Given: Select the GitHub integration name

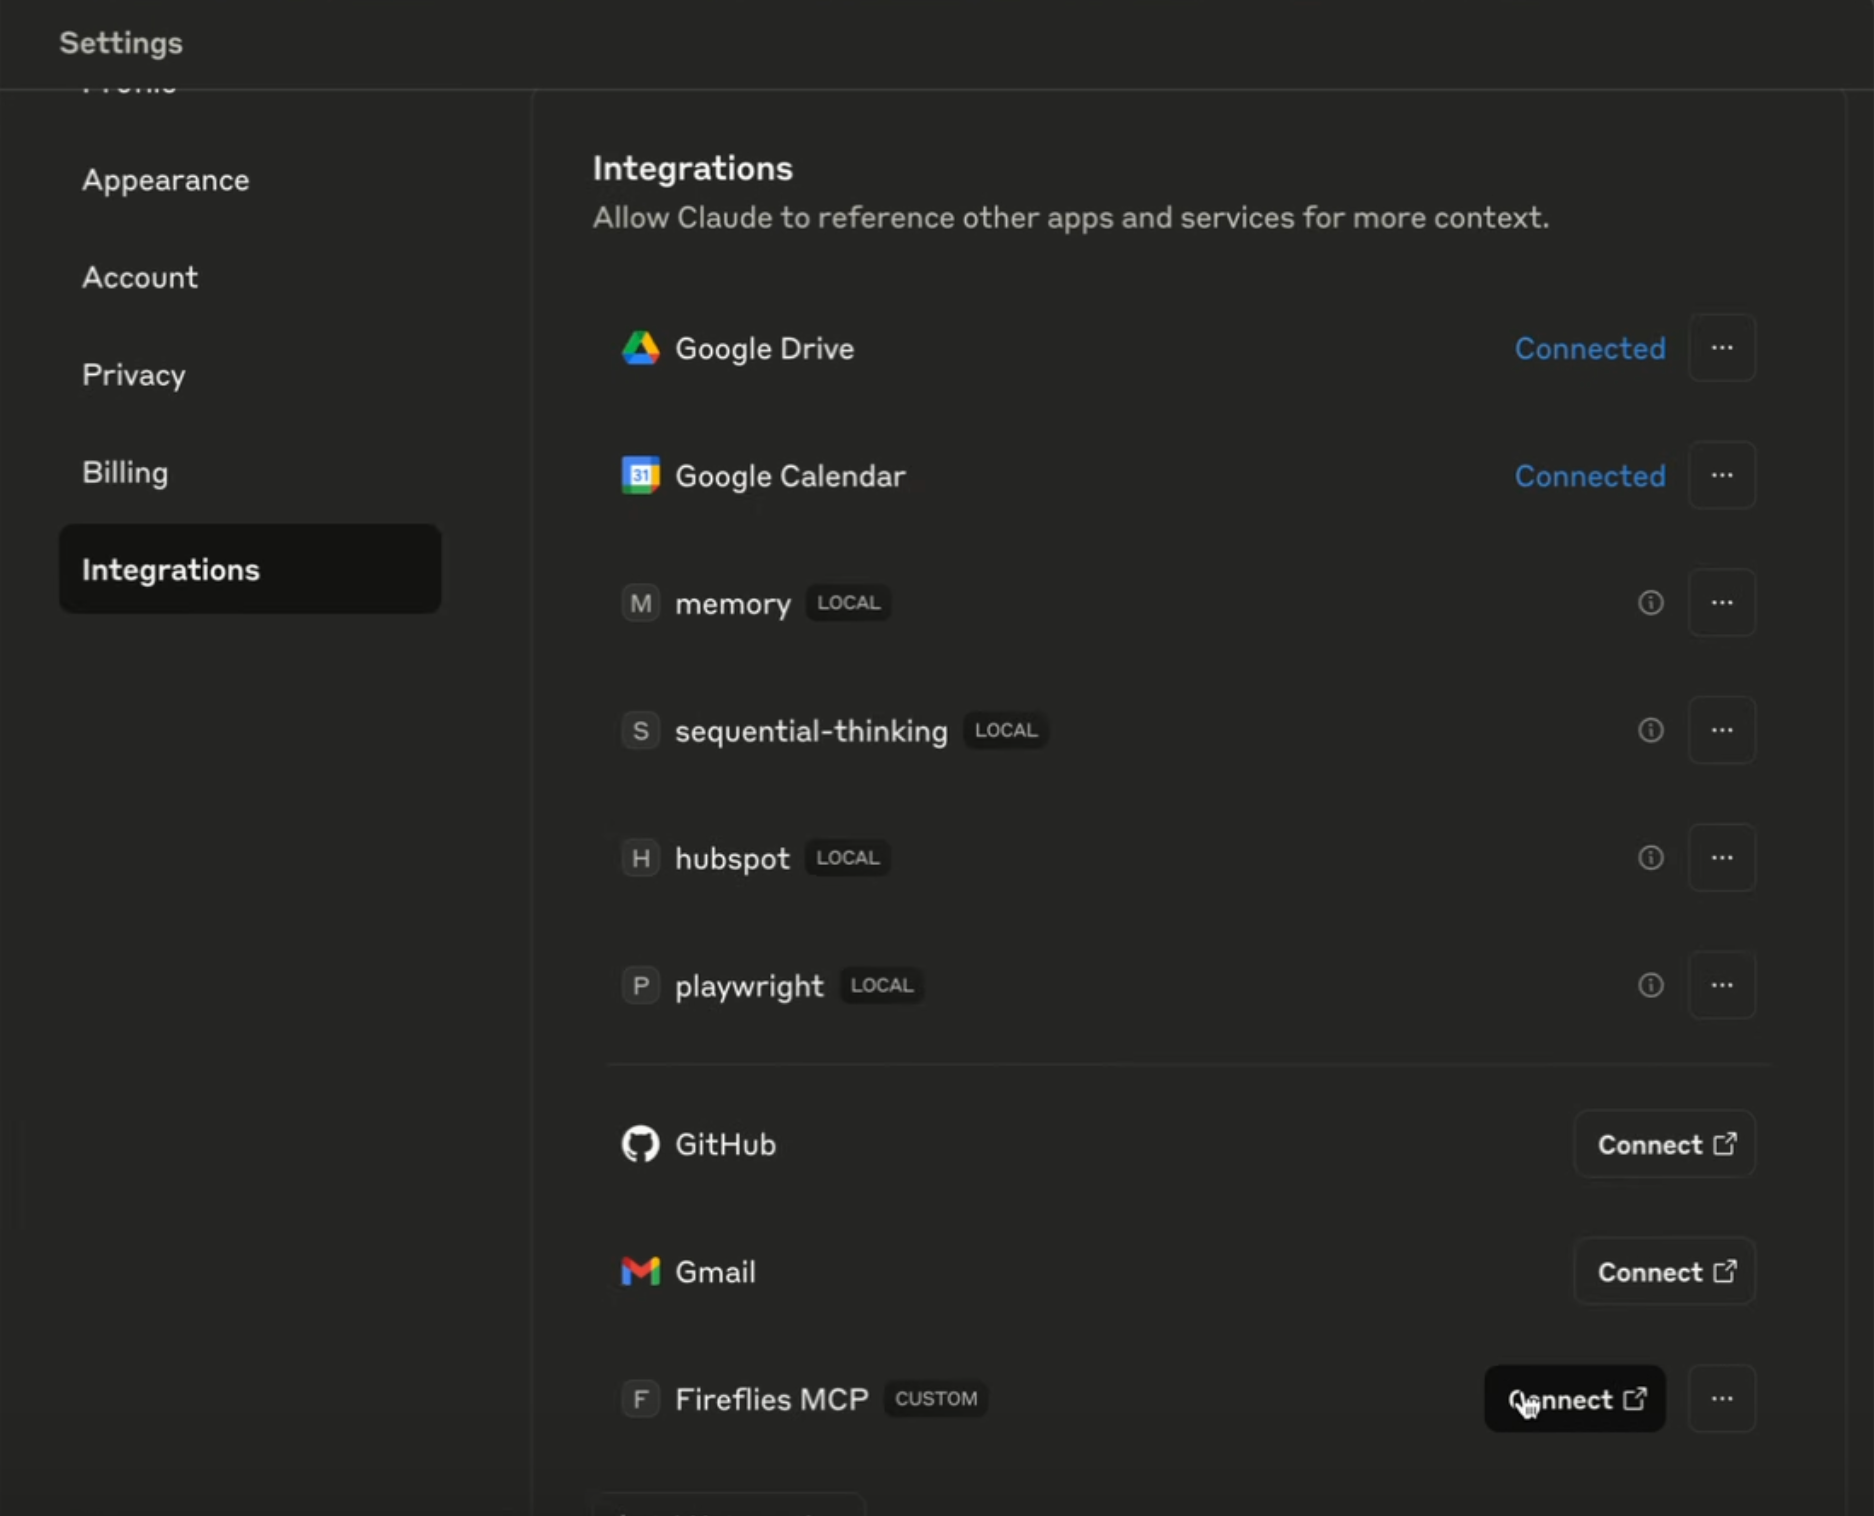Looking at the screenshot, I should click(726, 1144).
